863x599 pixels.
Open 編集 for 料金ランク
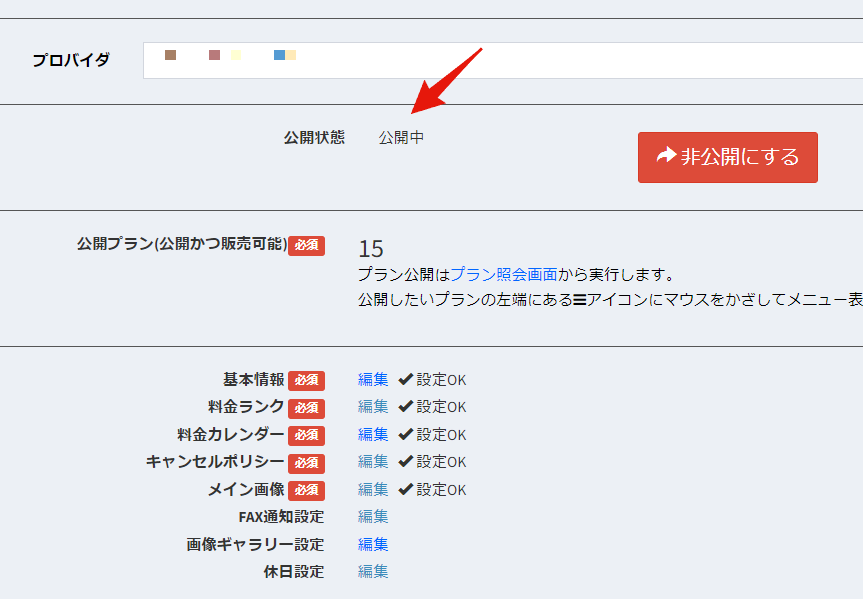pyautogui.click(x=373, y=407)
